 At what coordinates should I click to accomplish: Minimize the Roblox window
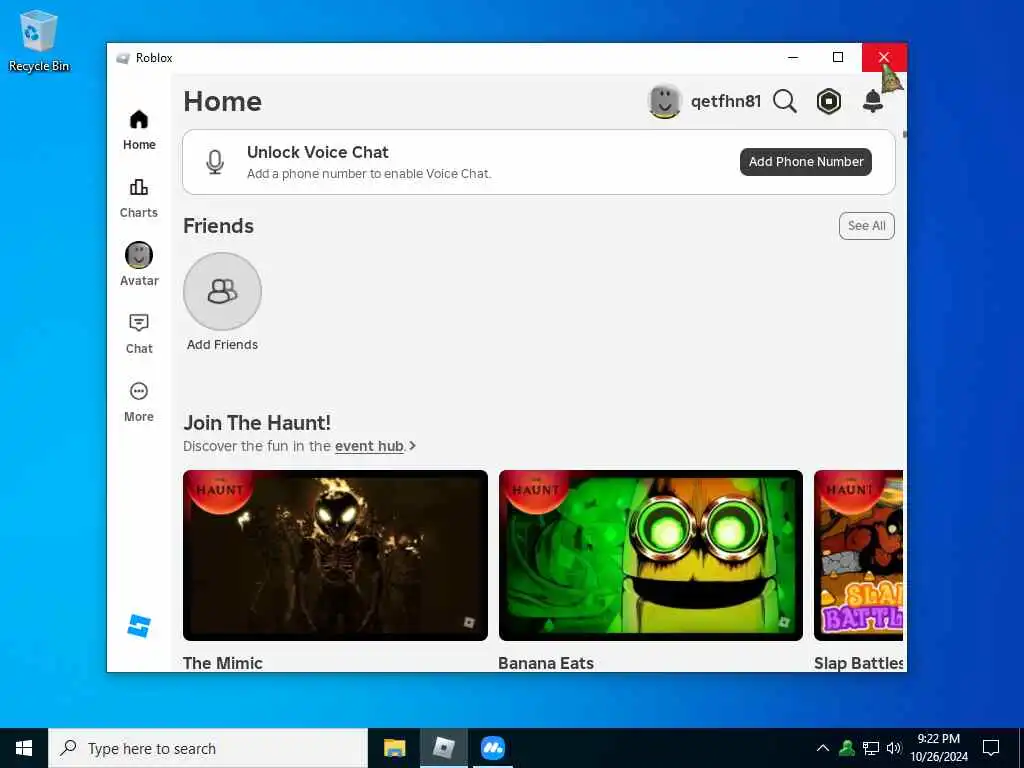coord(793,57)
